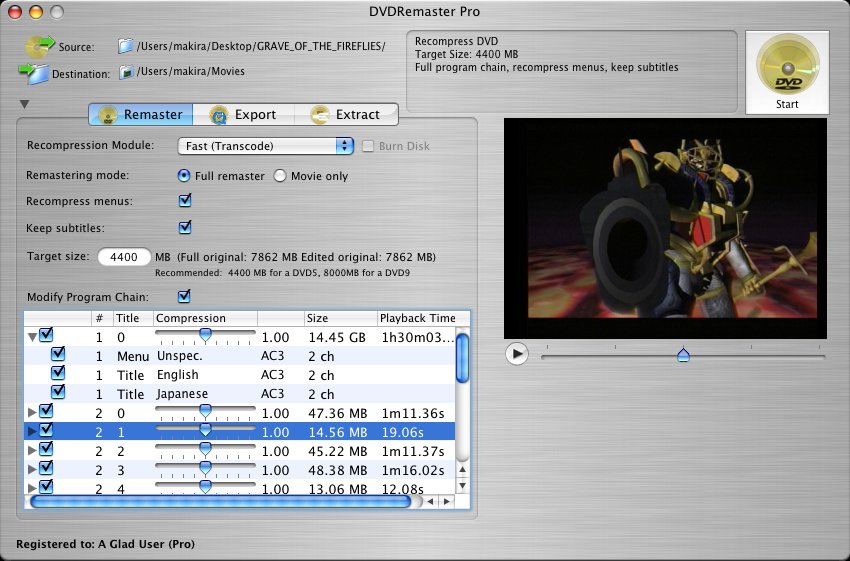Uncheck the Menu Unspec. audio track checkbox
This screenshot has height=561, width=850.
pos(58,354)
